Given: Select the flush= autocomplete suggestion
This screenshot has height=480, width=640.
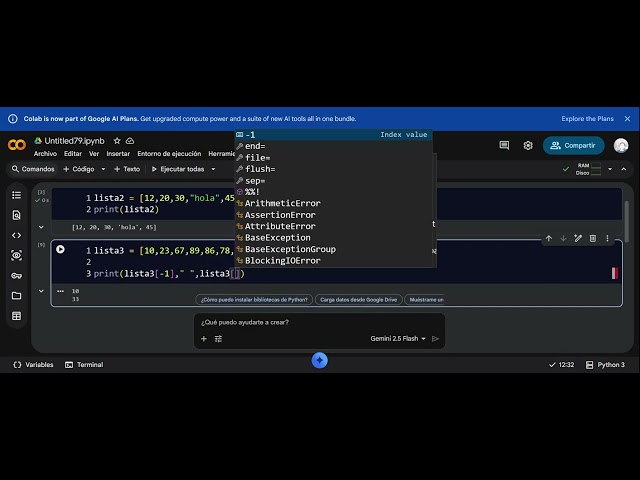Looking at the screenshot, I should pyautogui.click(x=333, y=169).
